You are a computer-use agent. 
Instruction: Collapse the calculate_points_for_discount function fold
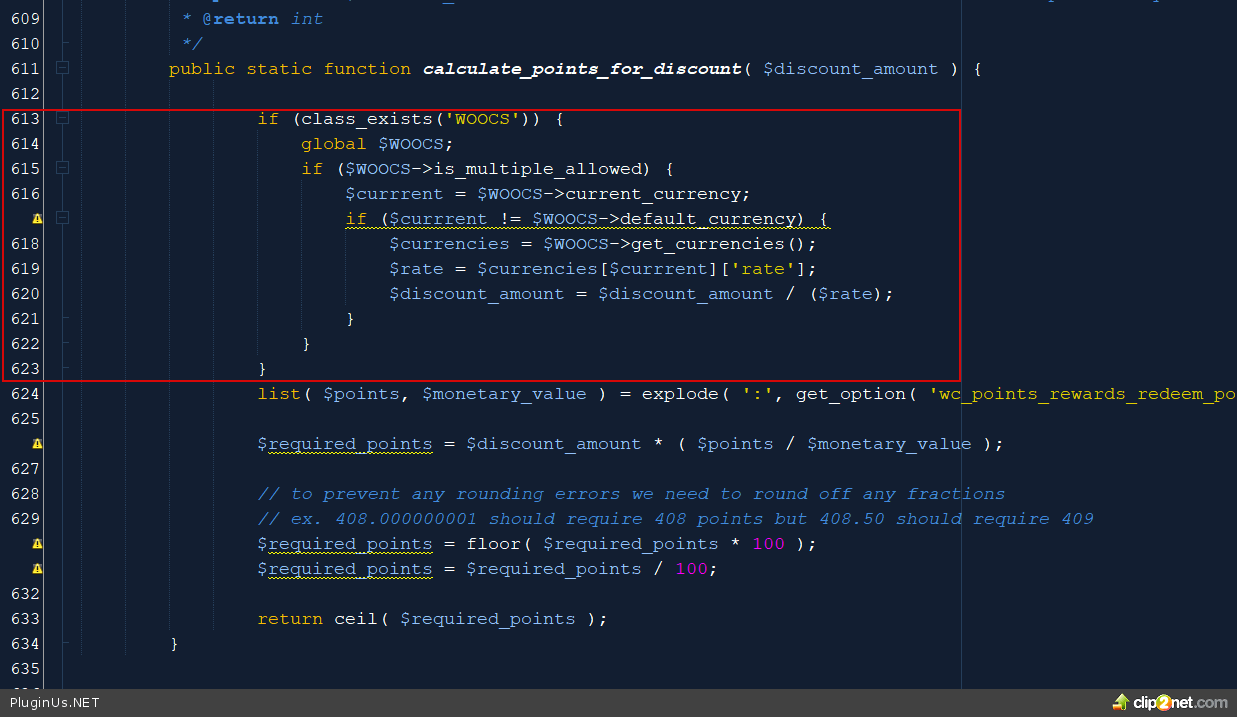point(62,68)
